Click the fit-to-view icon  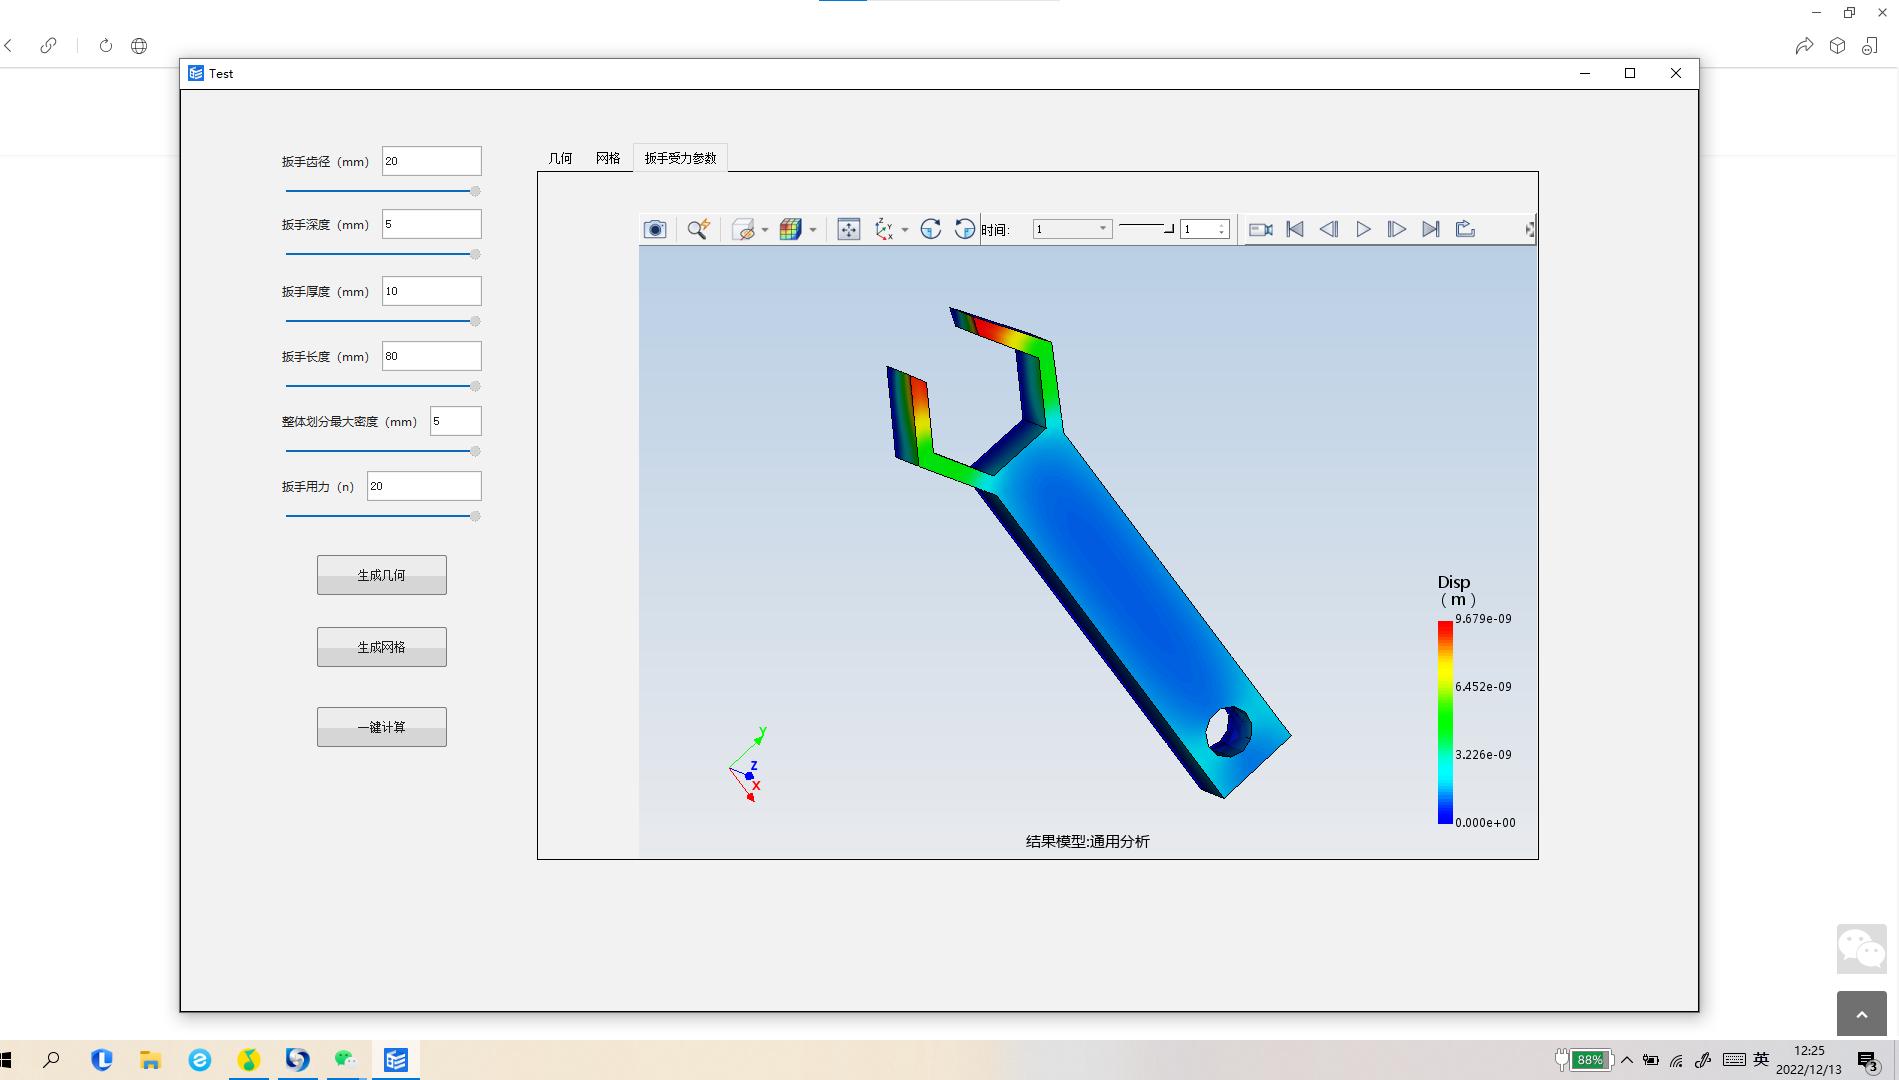click(848, 229)
